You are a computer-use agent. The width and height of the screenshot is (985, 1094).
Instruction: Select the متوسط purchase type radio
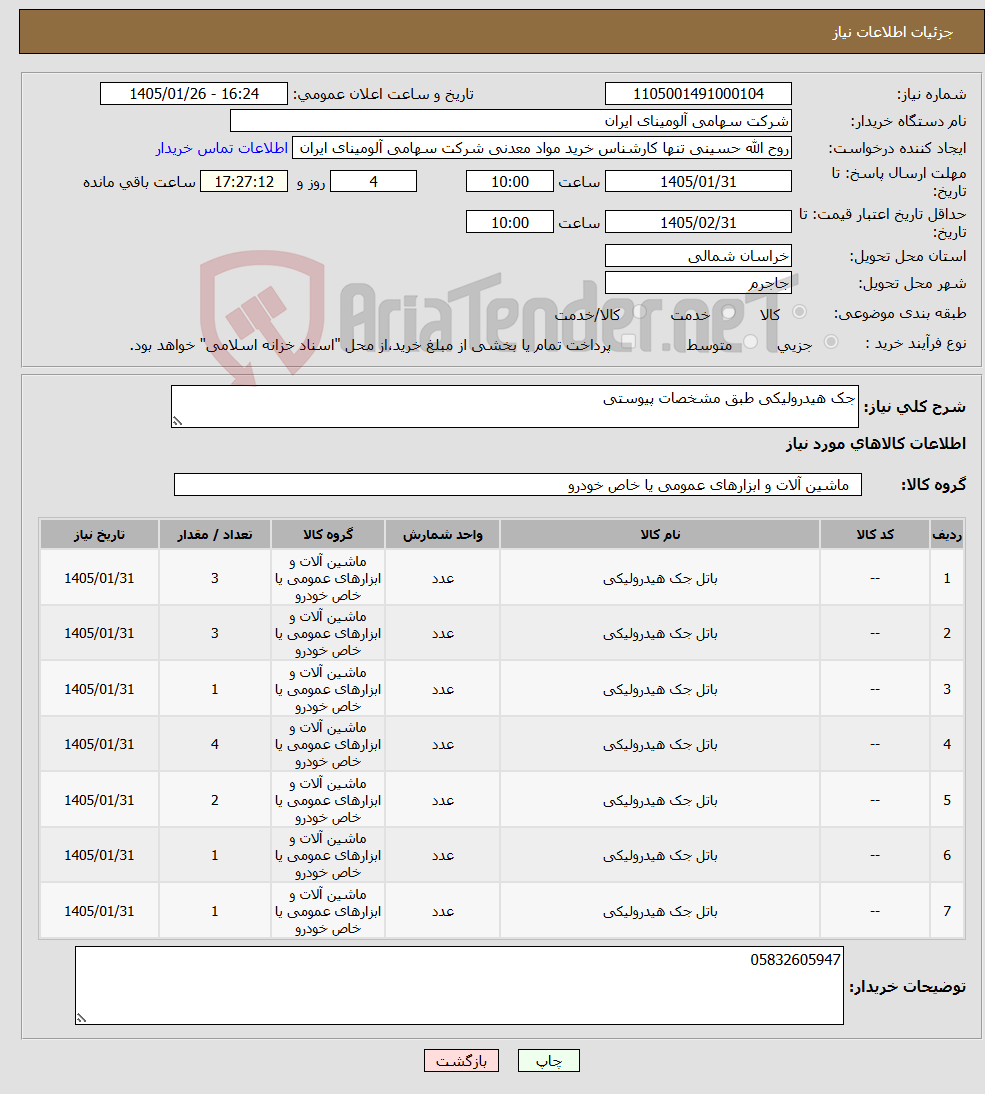coord(751,342)
